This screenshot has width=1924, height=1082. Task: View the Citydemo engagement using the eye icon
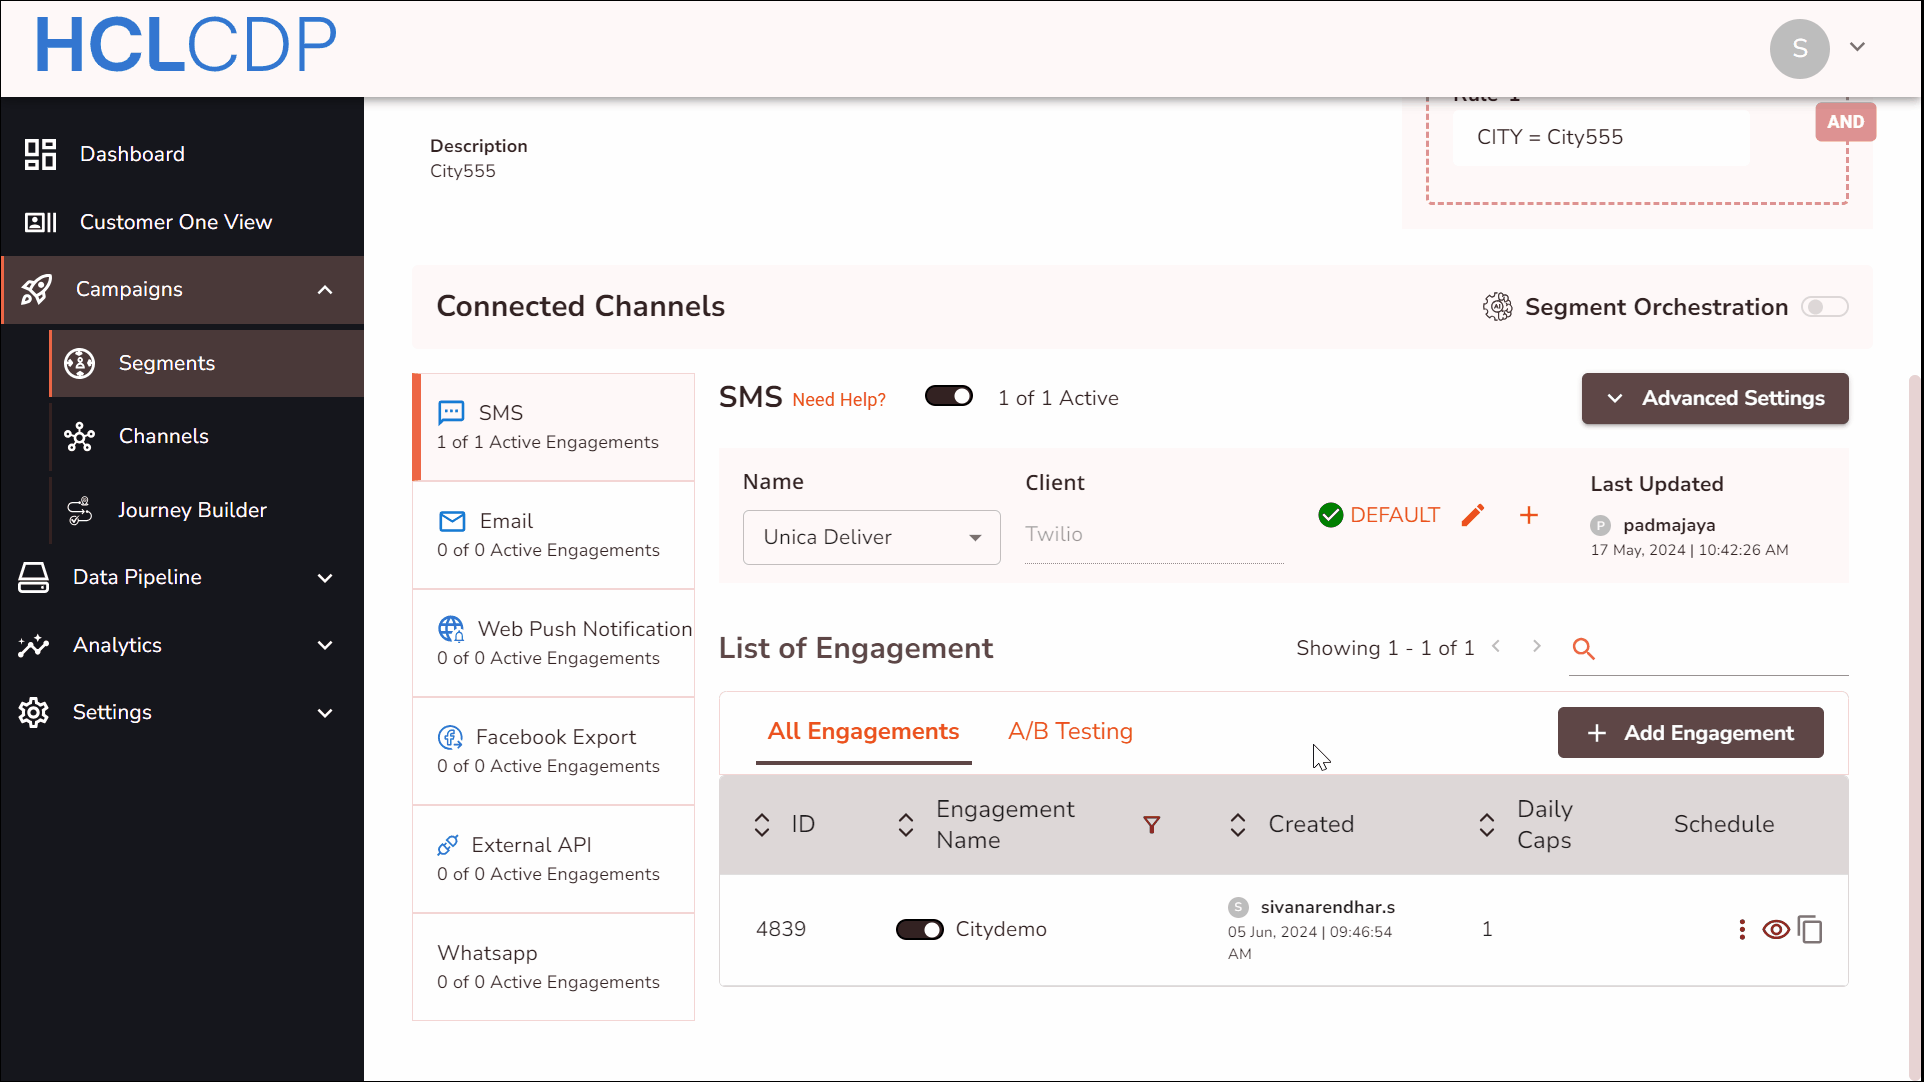point(1776,930)
